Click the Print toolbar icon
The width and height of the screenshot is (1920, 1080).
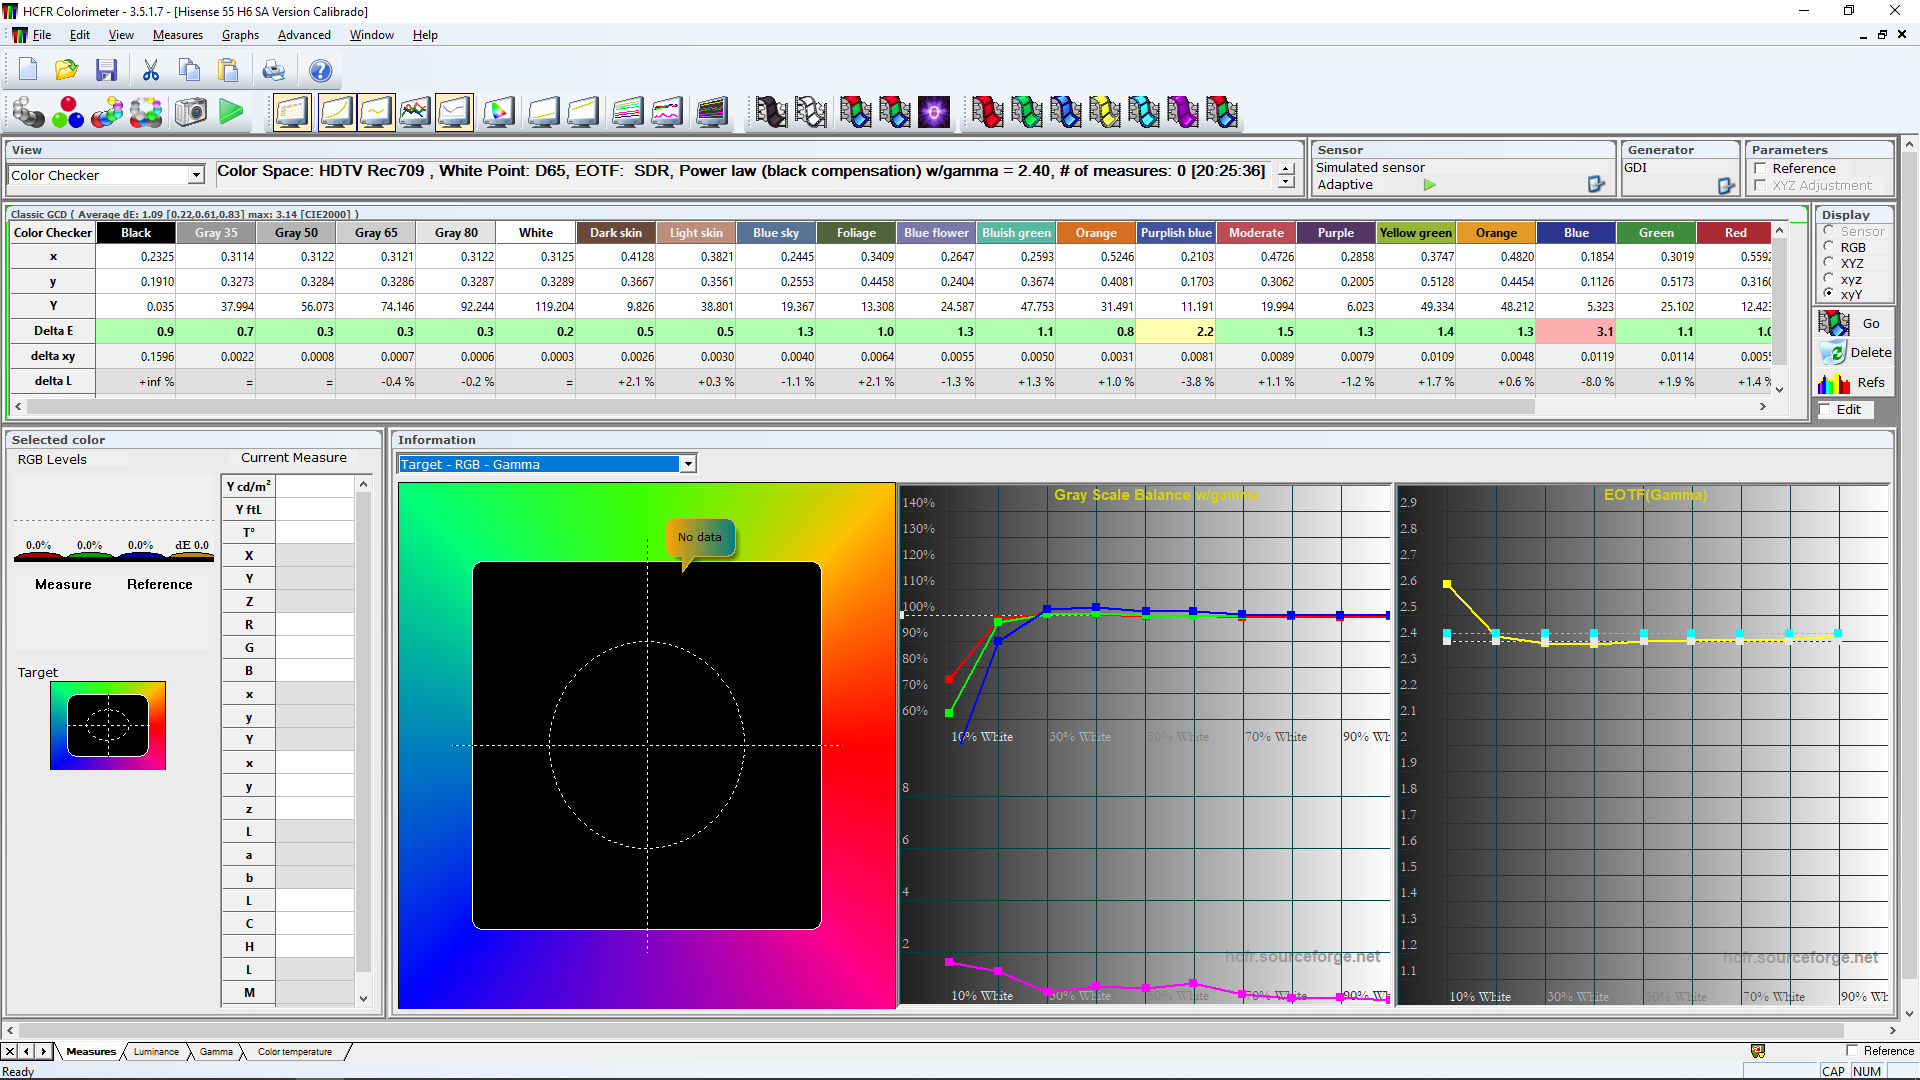click(273, 70)
